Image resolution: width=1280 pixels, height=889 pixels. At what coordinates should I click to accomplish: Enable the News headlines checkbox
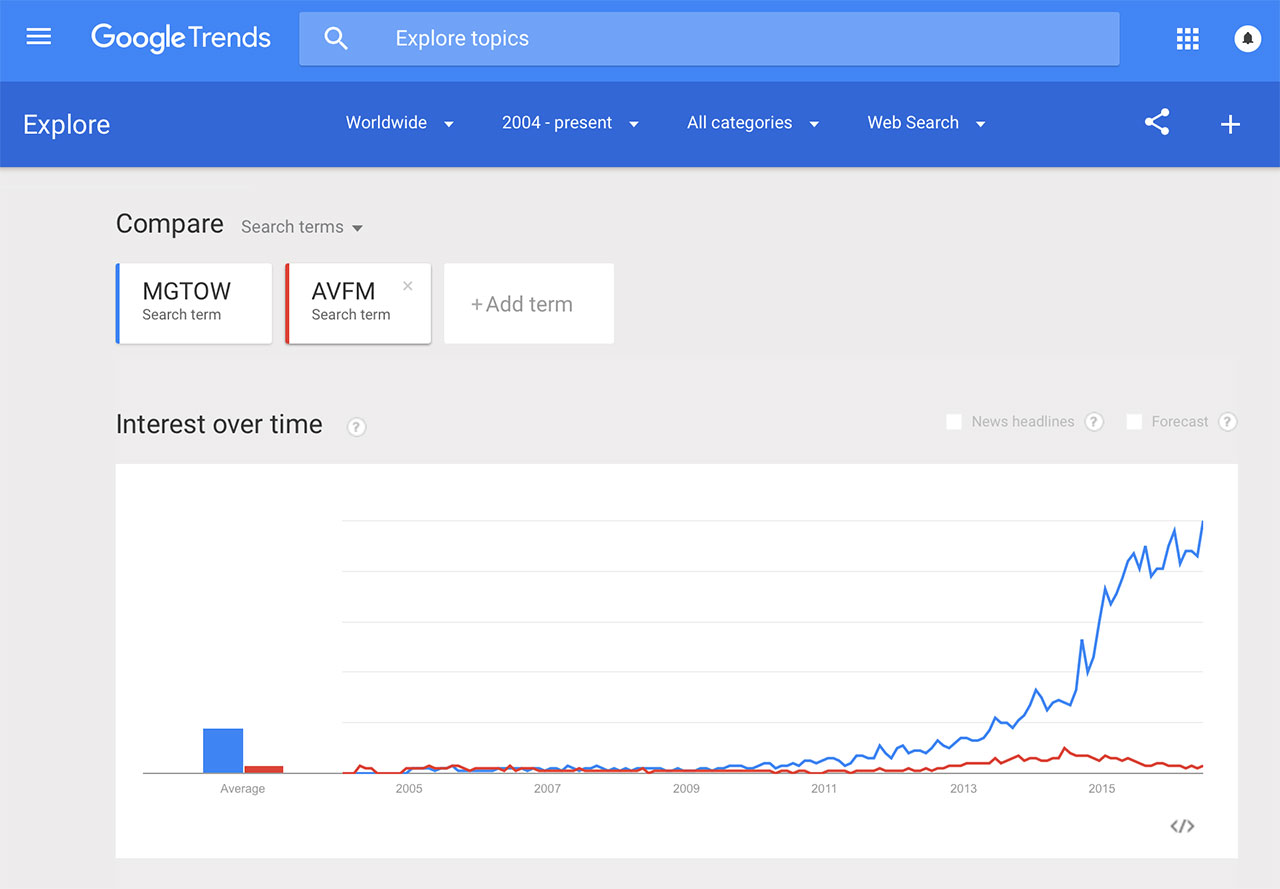(954, 422)
